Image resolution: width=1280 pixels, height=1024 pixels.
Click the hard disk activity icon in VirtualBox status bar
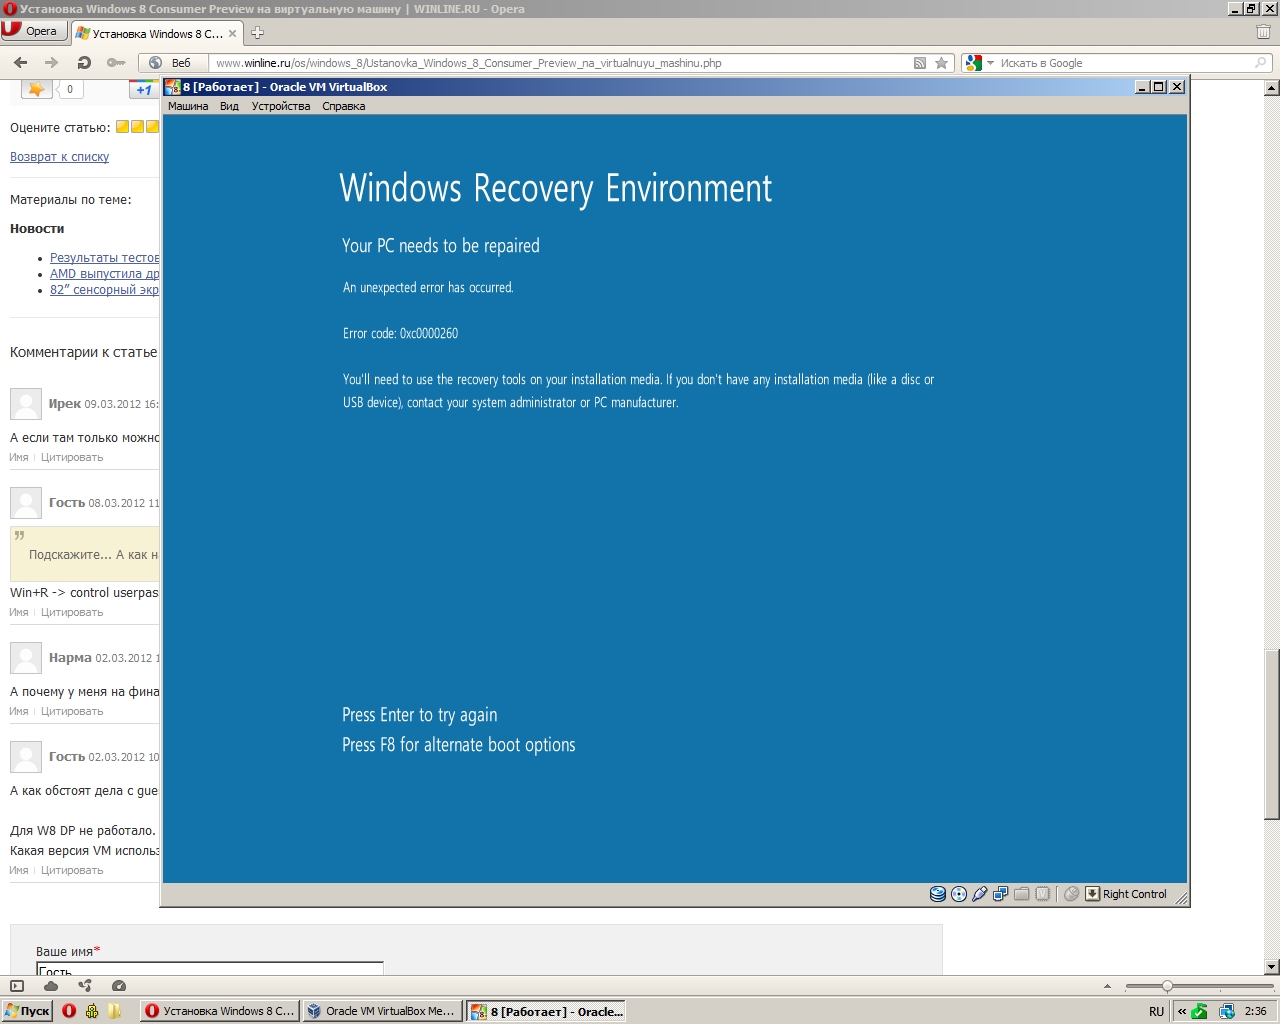938,894
